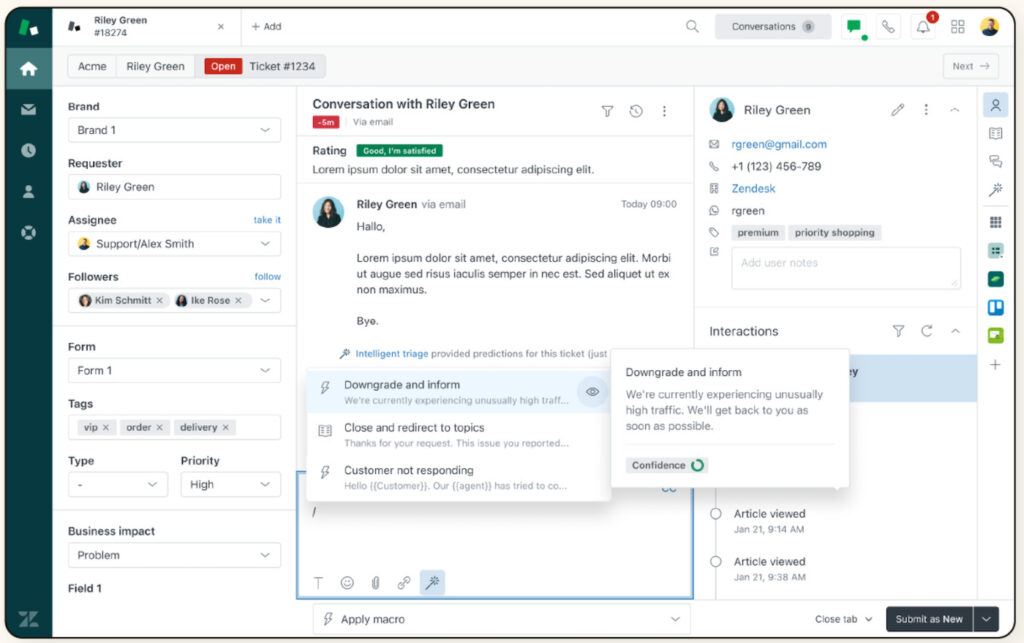Screen dimensions: 1024x643
Task: Open the user context panel icon
Action: 995,104
